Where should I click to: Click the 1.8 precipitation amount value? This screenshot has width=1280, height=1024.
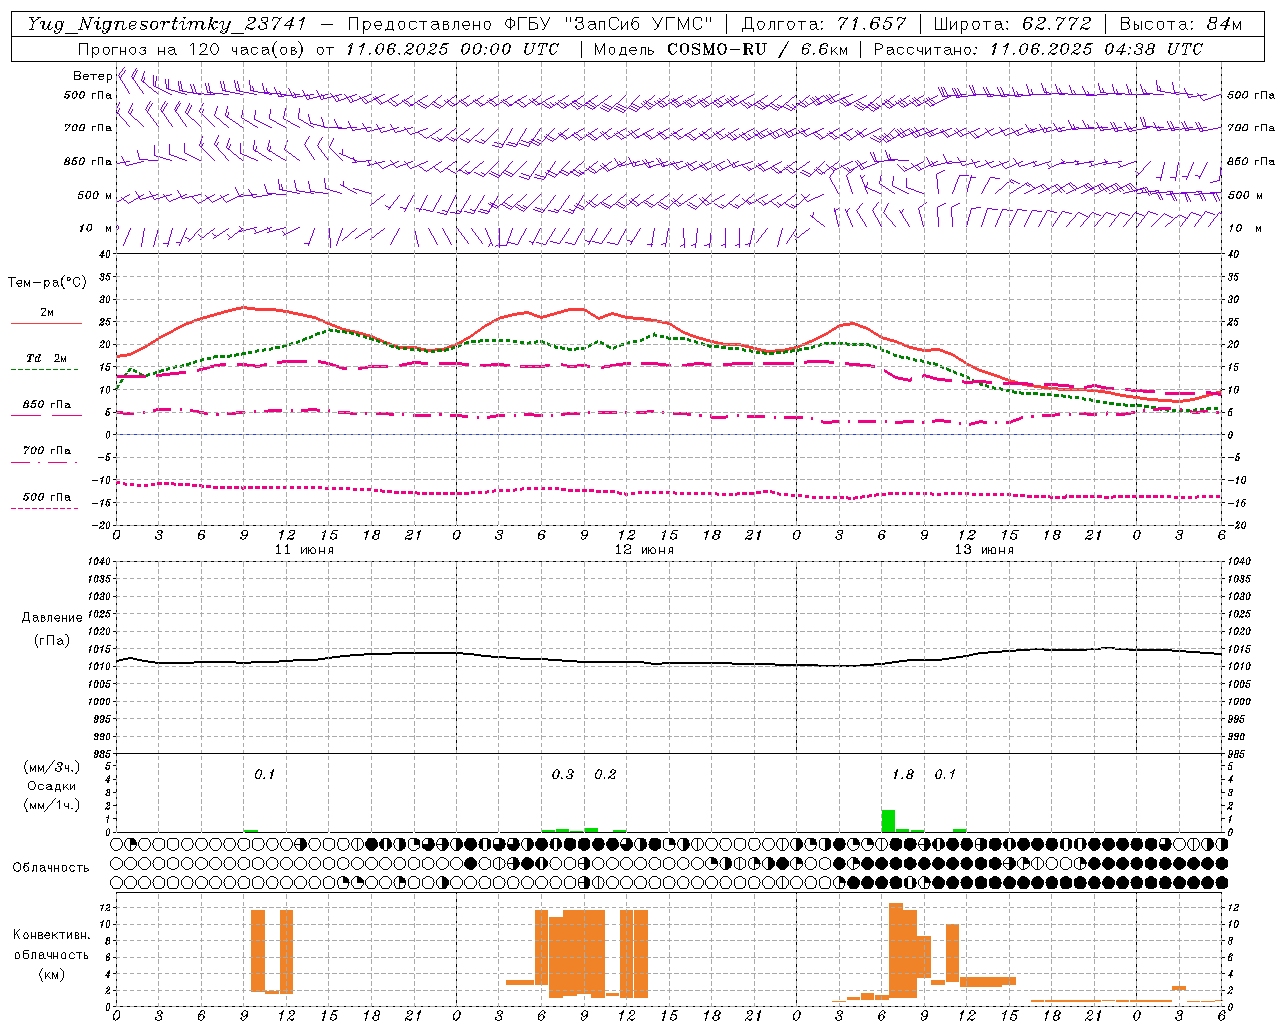click(902, 775)
